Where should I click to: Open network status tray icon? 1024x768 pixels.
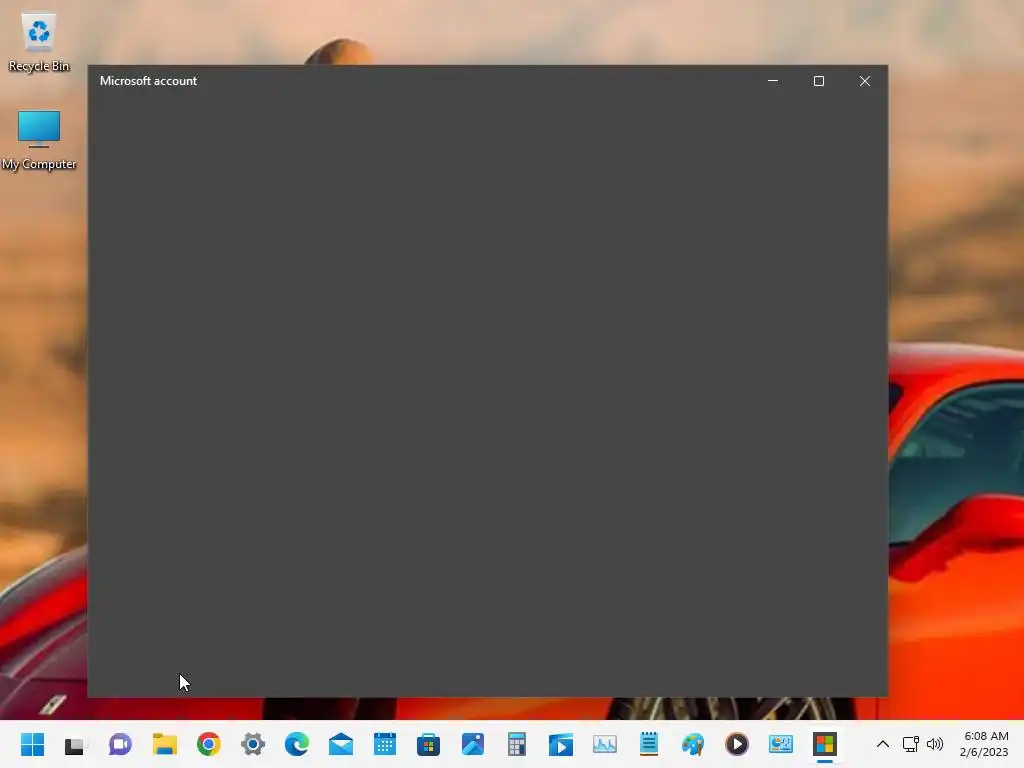[x=910, y=744]
